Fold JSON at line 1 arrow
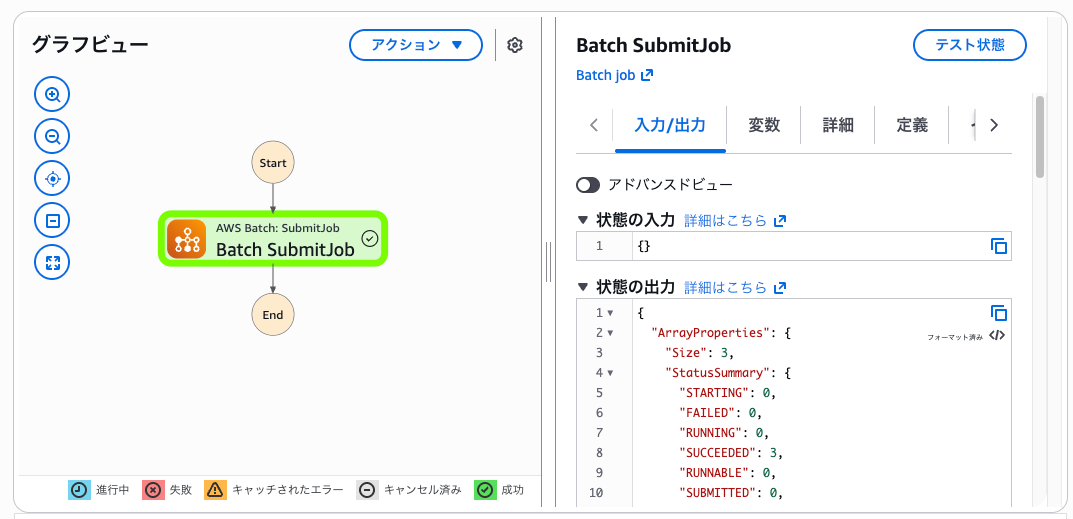 [610, 313]
